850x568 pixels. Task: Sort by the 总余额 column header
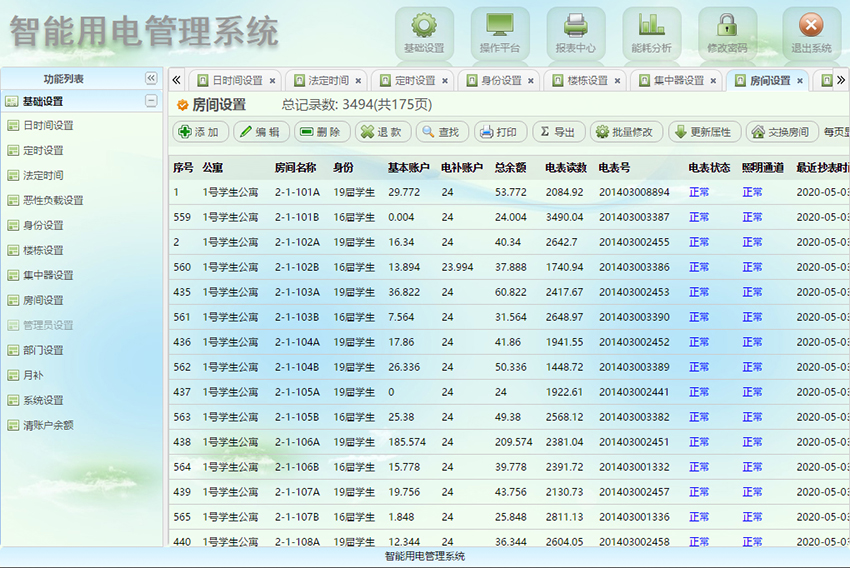511,167
